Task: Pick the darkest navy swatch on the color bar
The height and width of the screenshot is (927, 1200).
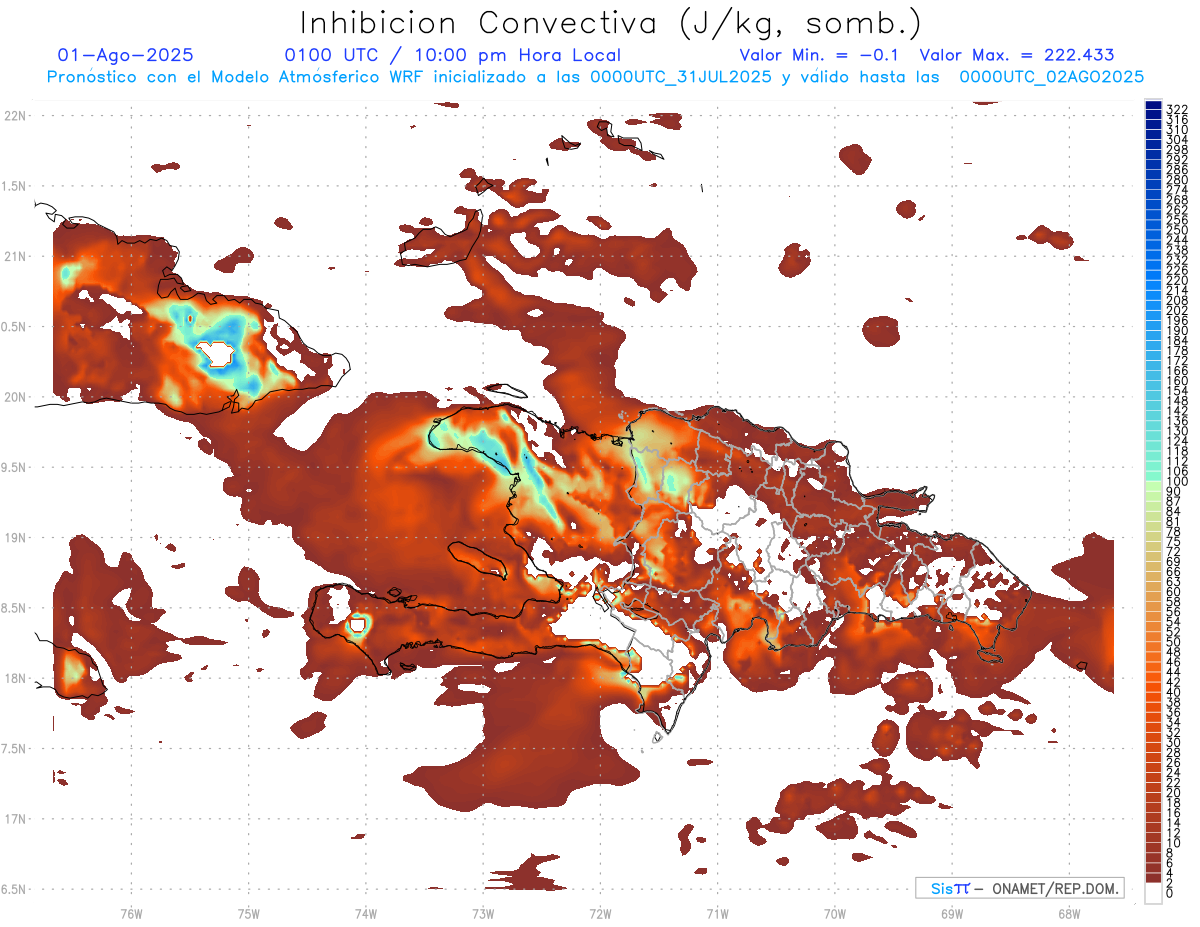Action: point(1153,105)
